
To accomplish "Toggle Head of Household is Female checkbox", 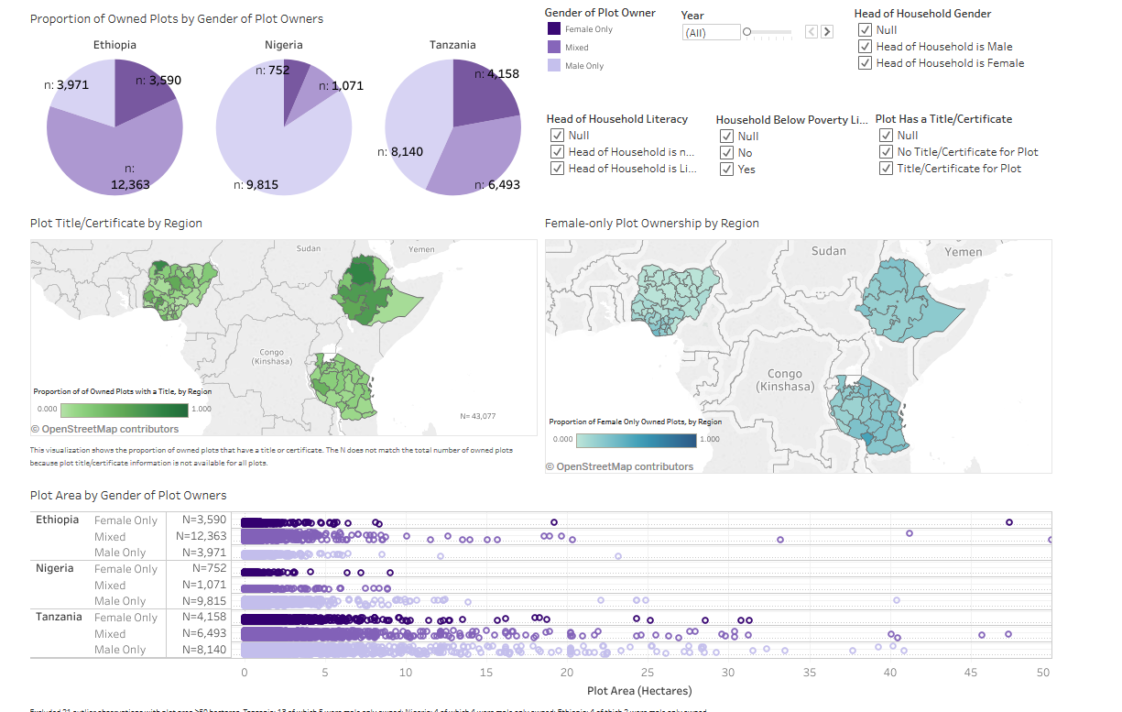I will [864, 62].
